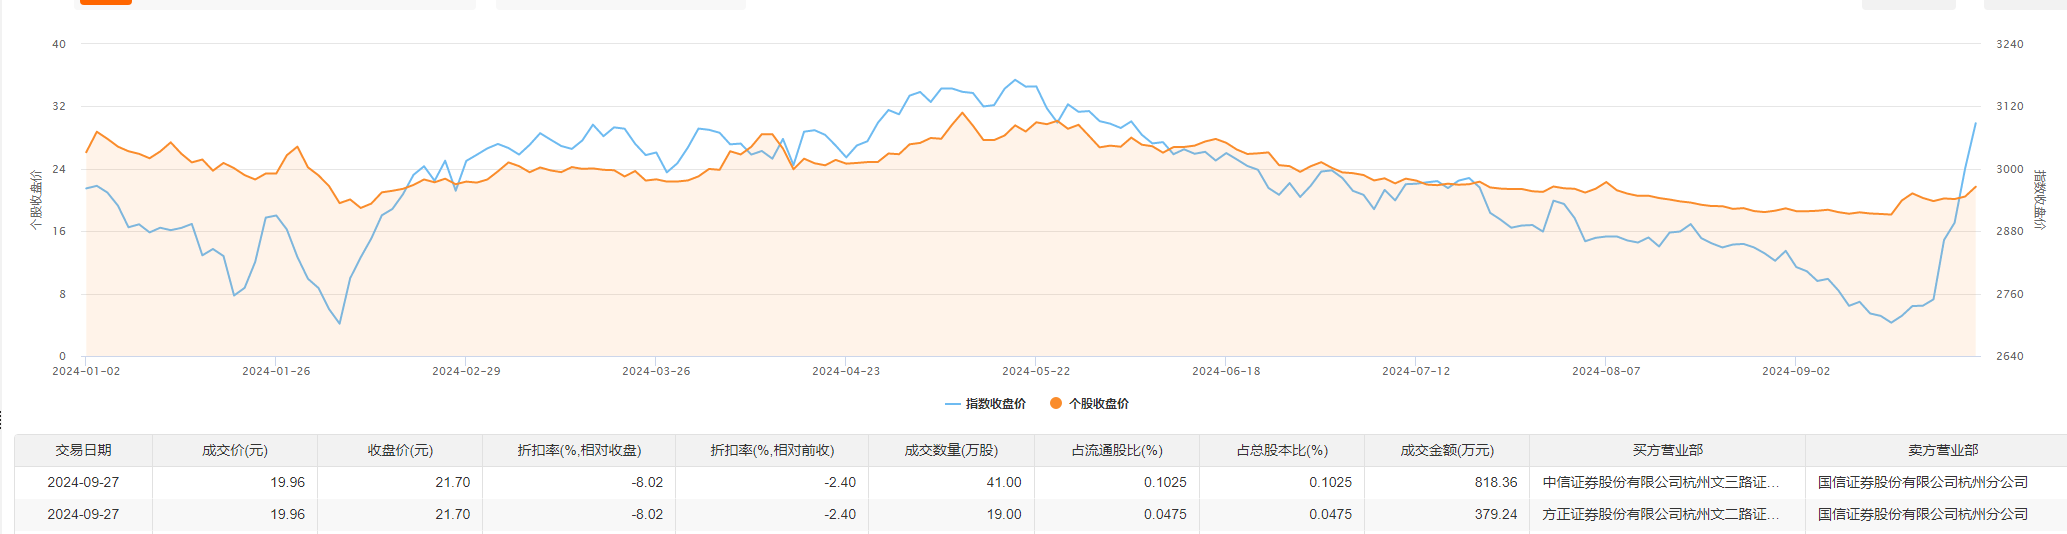
Task: Sort by the 成交价(元) column header
Action: coord(235,450)
